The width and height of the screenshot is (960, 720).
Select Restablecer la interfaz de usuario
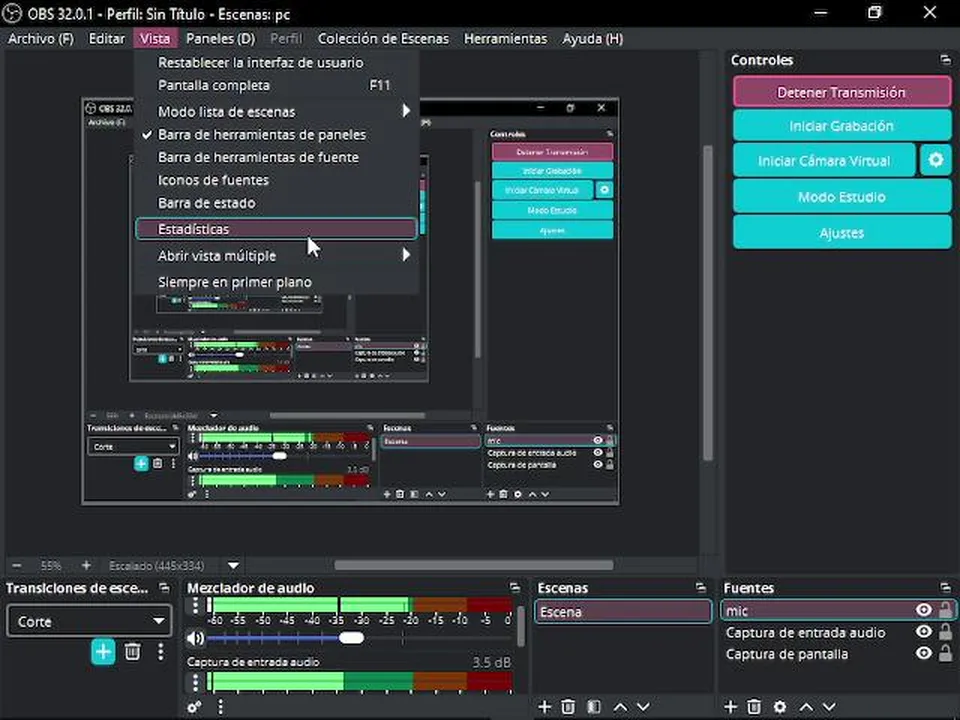pos(277,62)
